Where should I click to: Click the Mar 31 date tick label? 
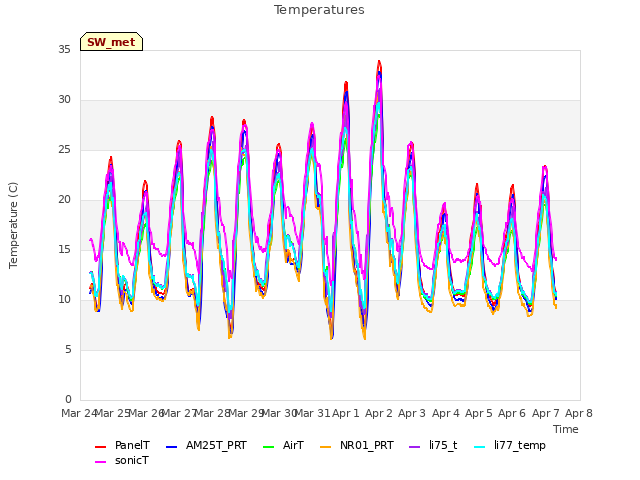click(x=313, y=413)
